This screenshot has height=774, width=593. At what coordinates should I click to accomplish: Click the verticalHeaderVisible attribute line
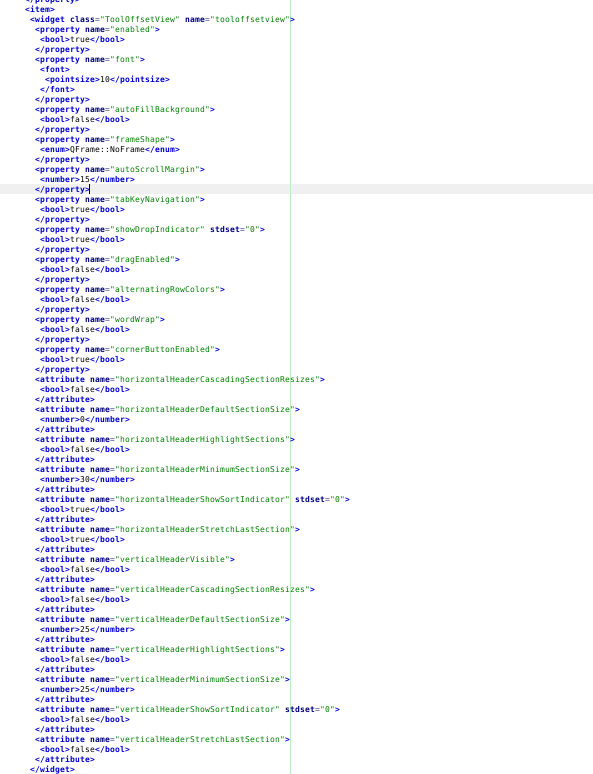[x=134, y=559]
